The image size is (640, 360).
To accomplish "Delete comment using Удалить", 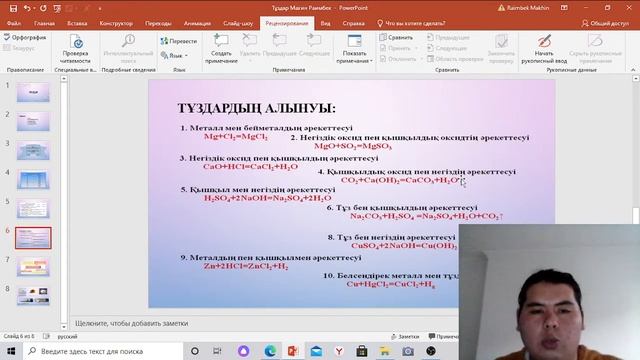I will click(x=250, y=45).
